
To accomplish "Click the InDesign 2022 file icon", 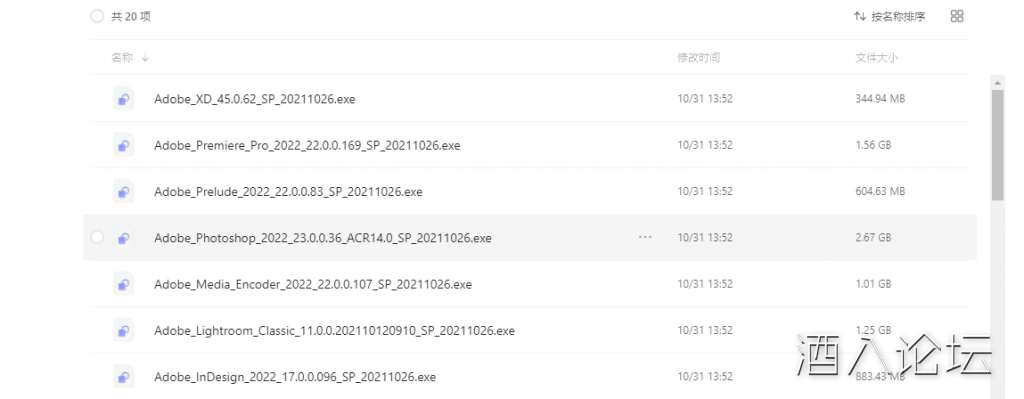I will tap(123, 377).
